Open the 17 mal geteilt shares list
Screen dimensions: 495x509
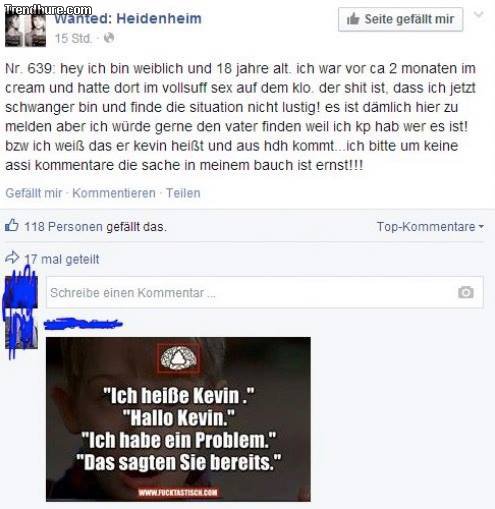[x=62, y=259]
